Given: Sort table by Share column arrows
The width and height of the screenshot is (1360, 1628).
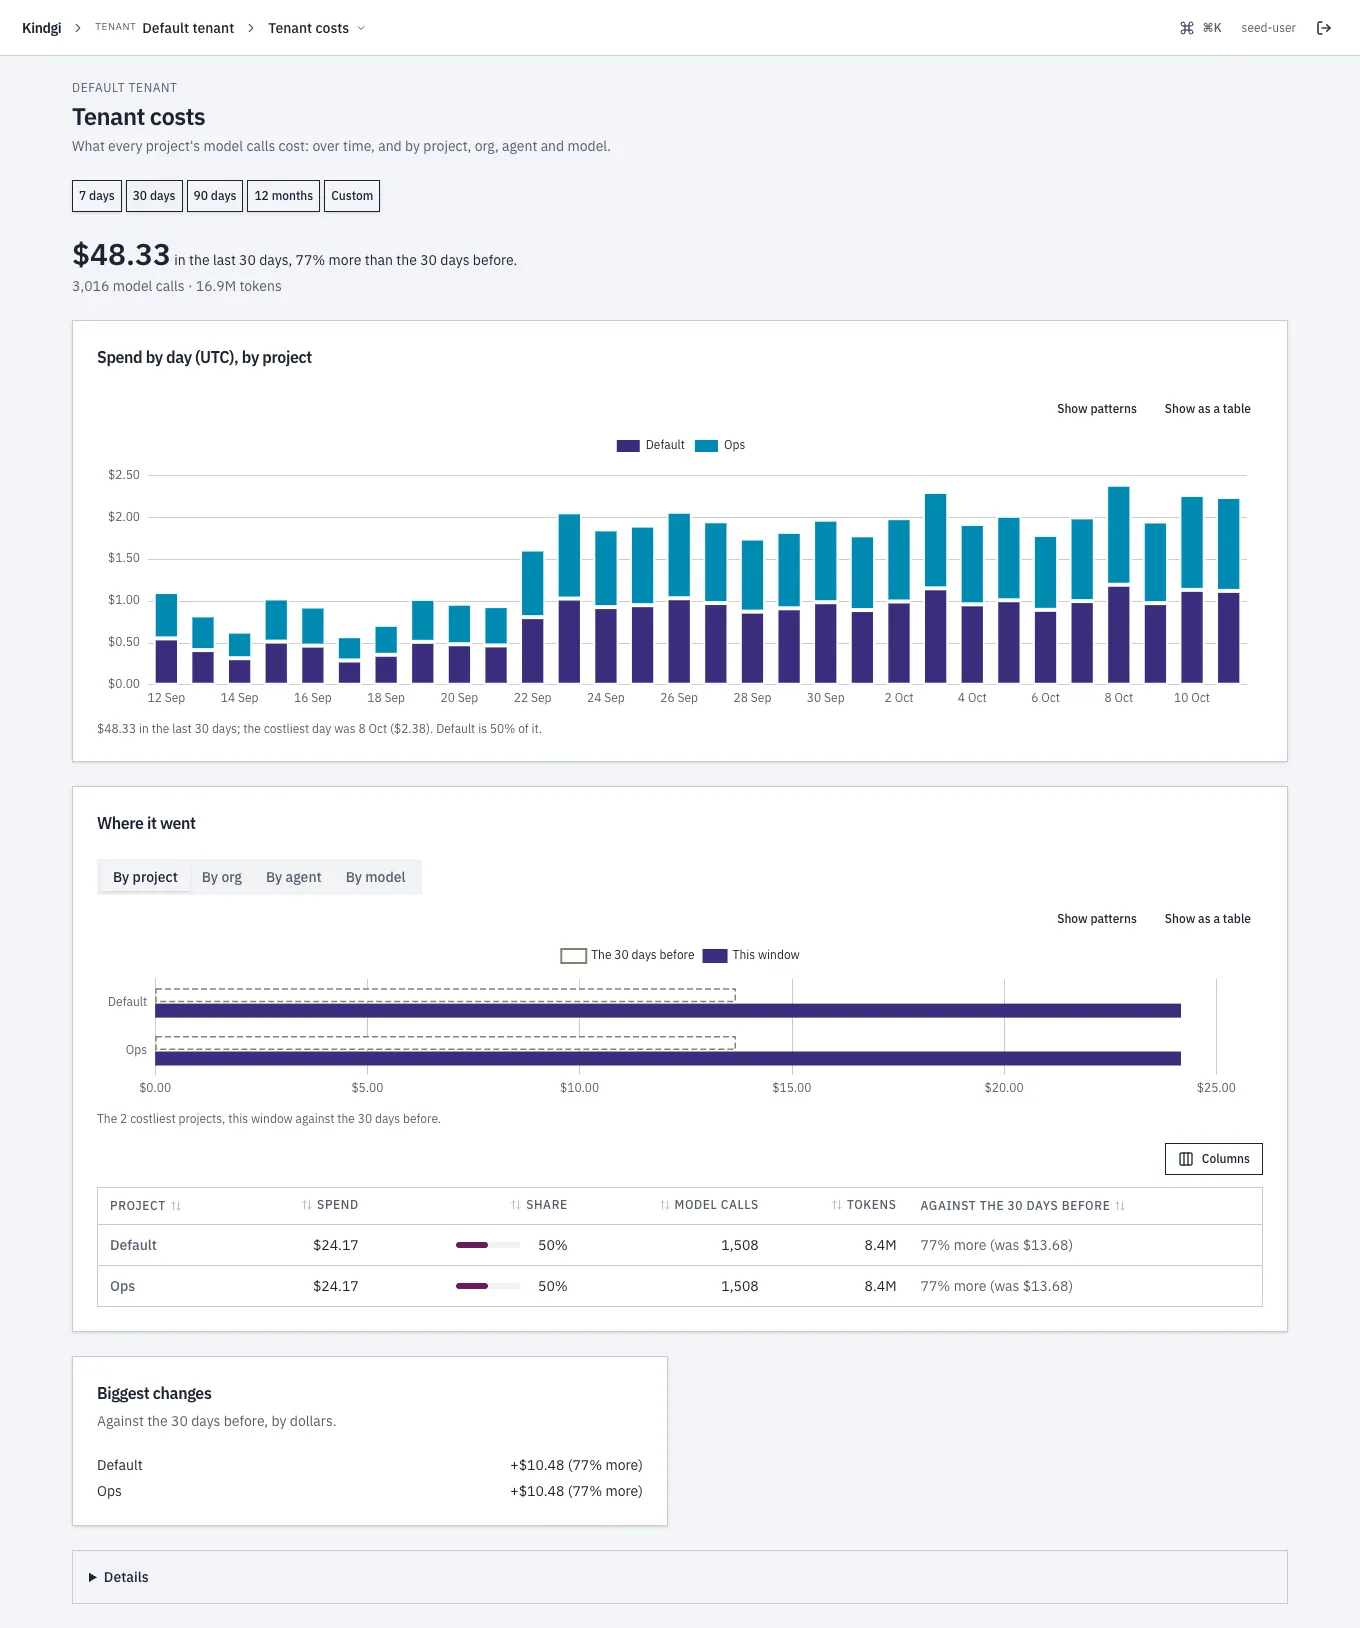Looking at the screenshot, I should pyautogui.click(x=516, y=1206).
